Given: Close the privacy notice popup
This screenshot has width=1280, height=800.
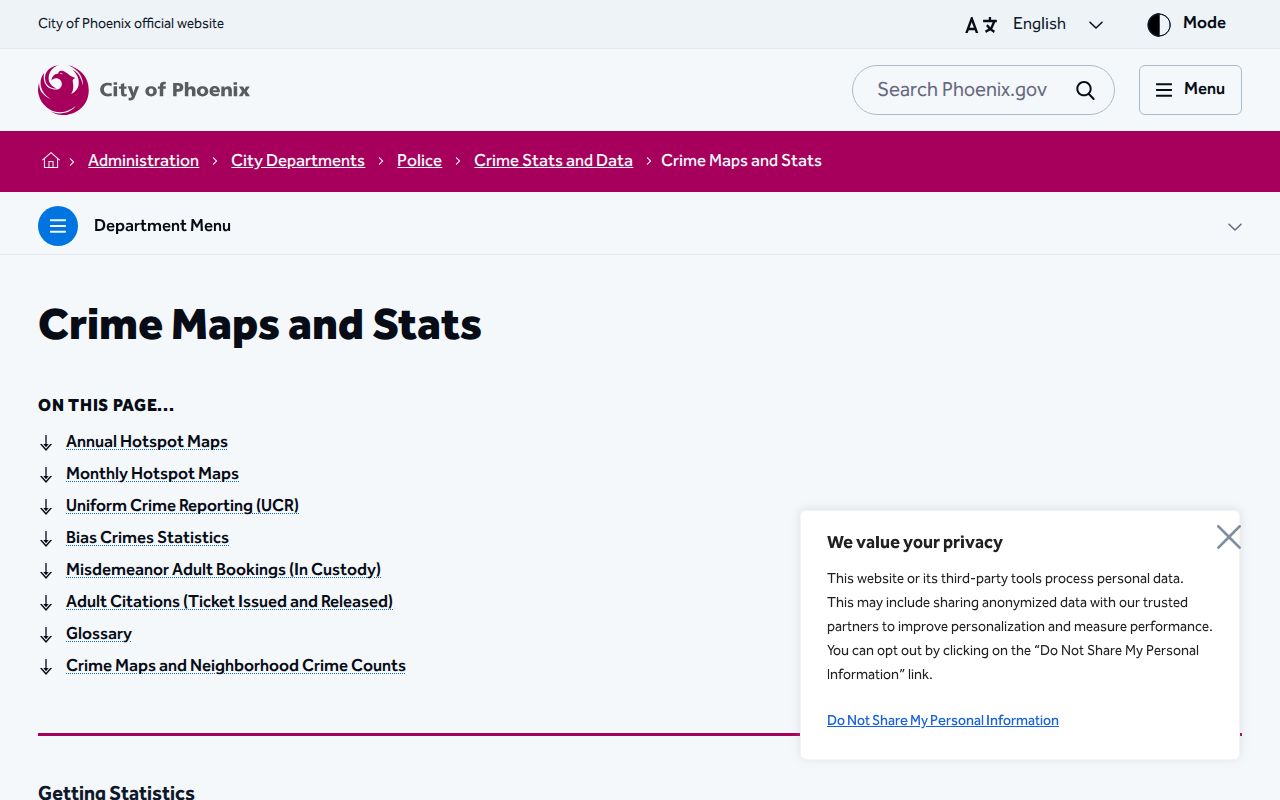Looking at the screenshot, I should tap(1229, 537).
